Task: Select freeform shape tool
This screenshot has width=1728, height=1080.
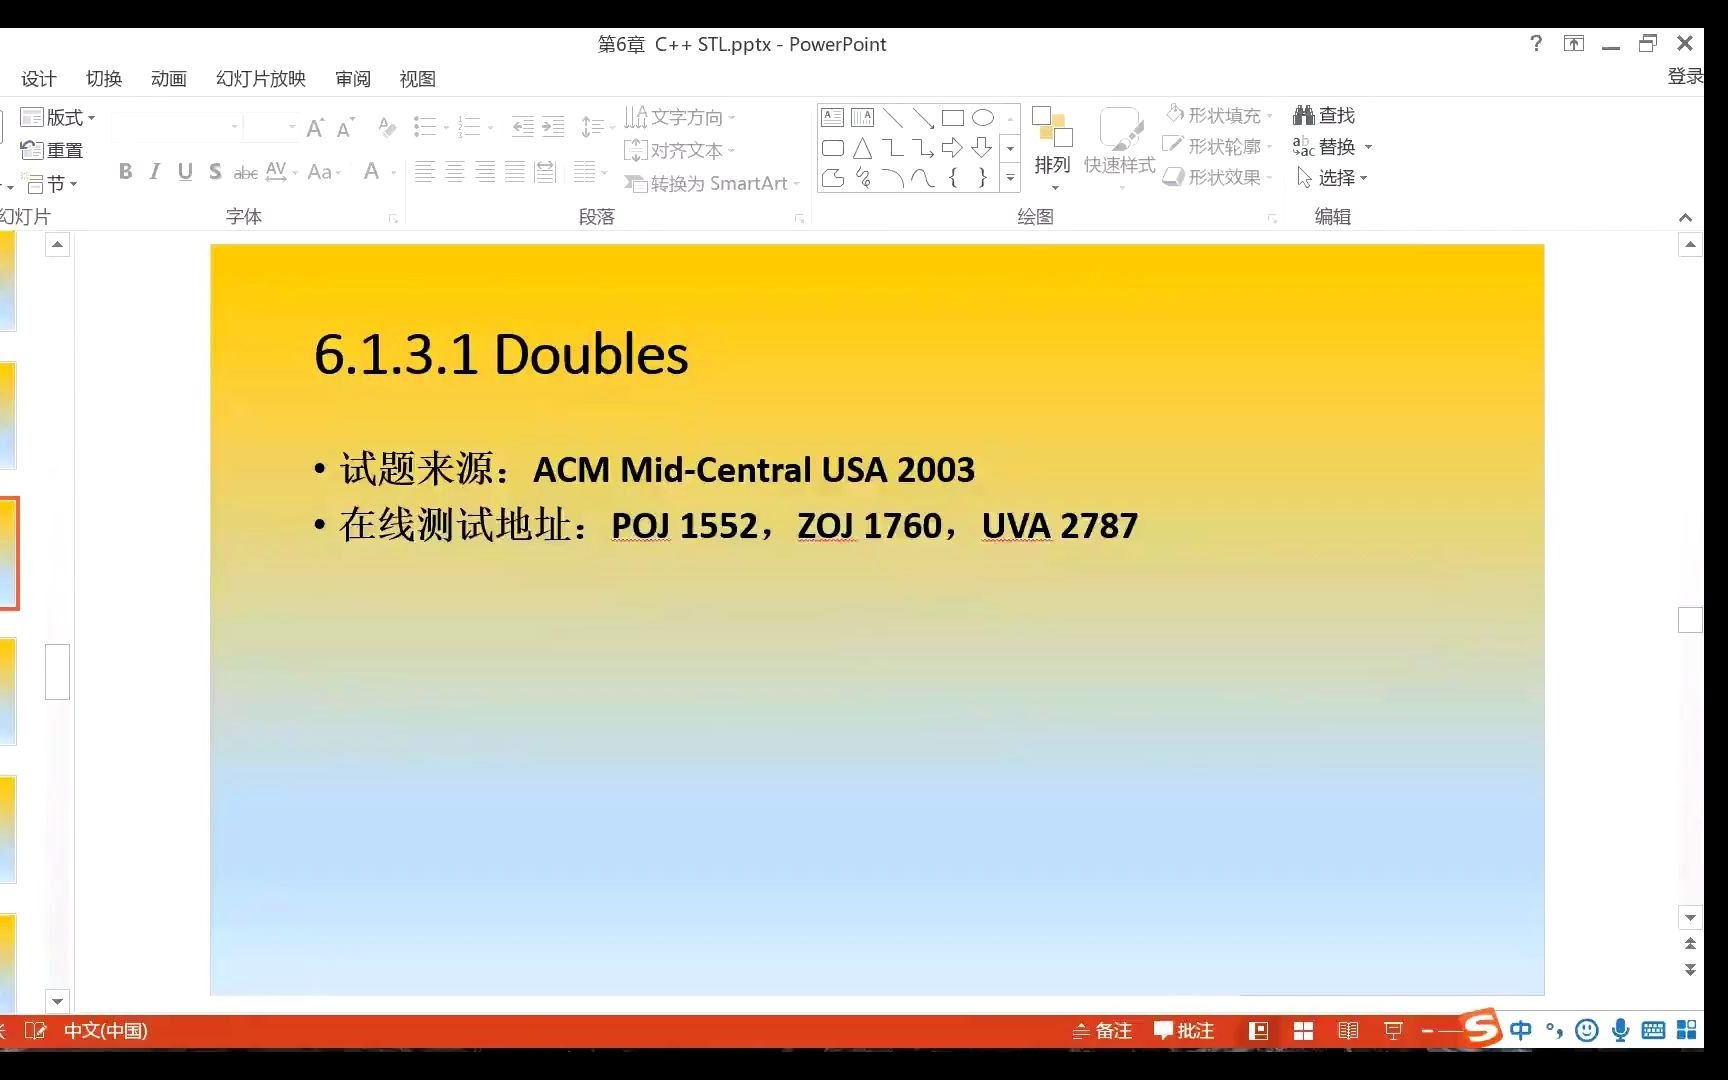Action: pos(832,178)
